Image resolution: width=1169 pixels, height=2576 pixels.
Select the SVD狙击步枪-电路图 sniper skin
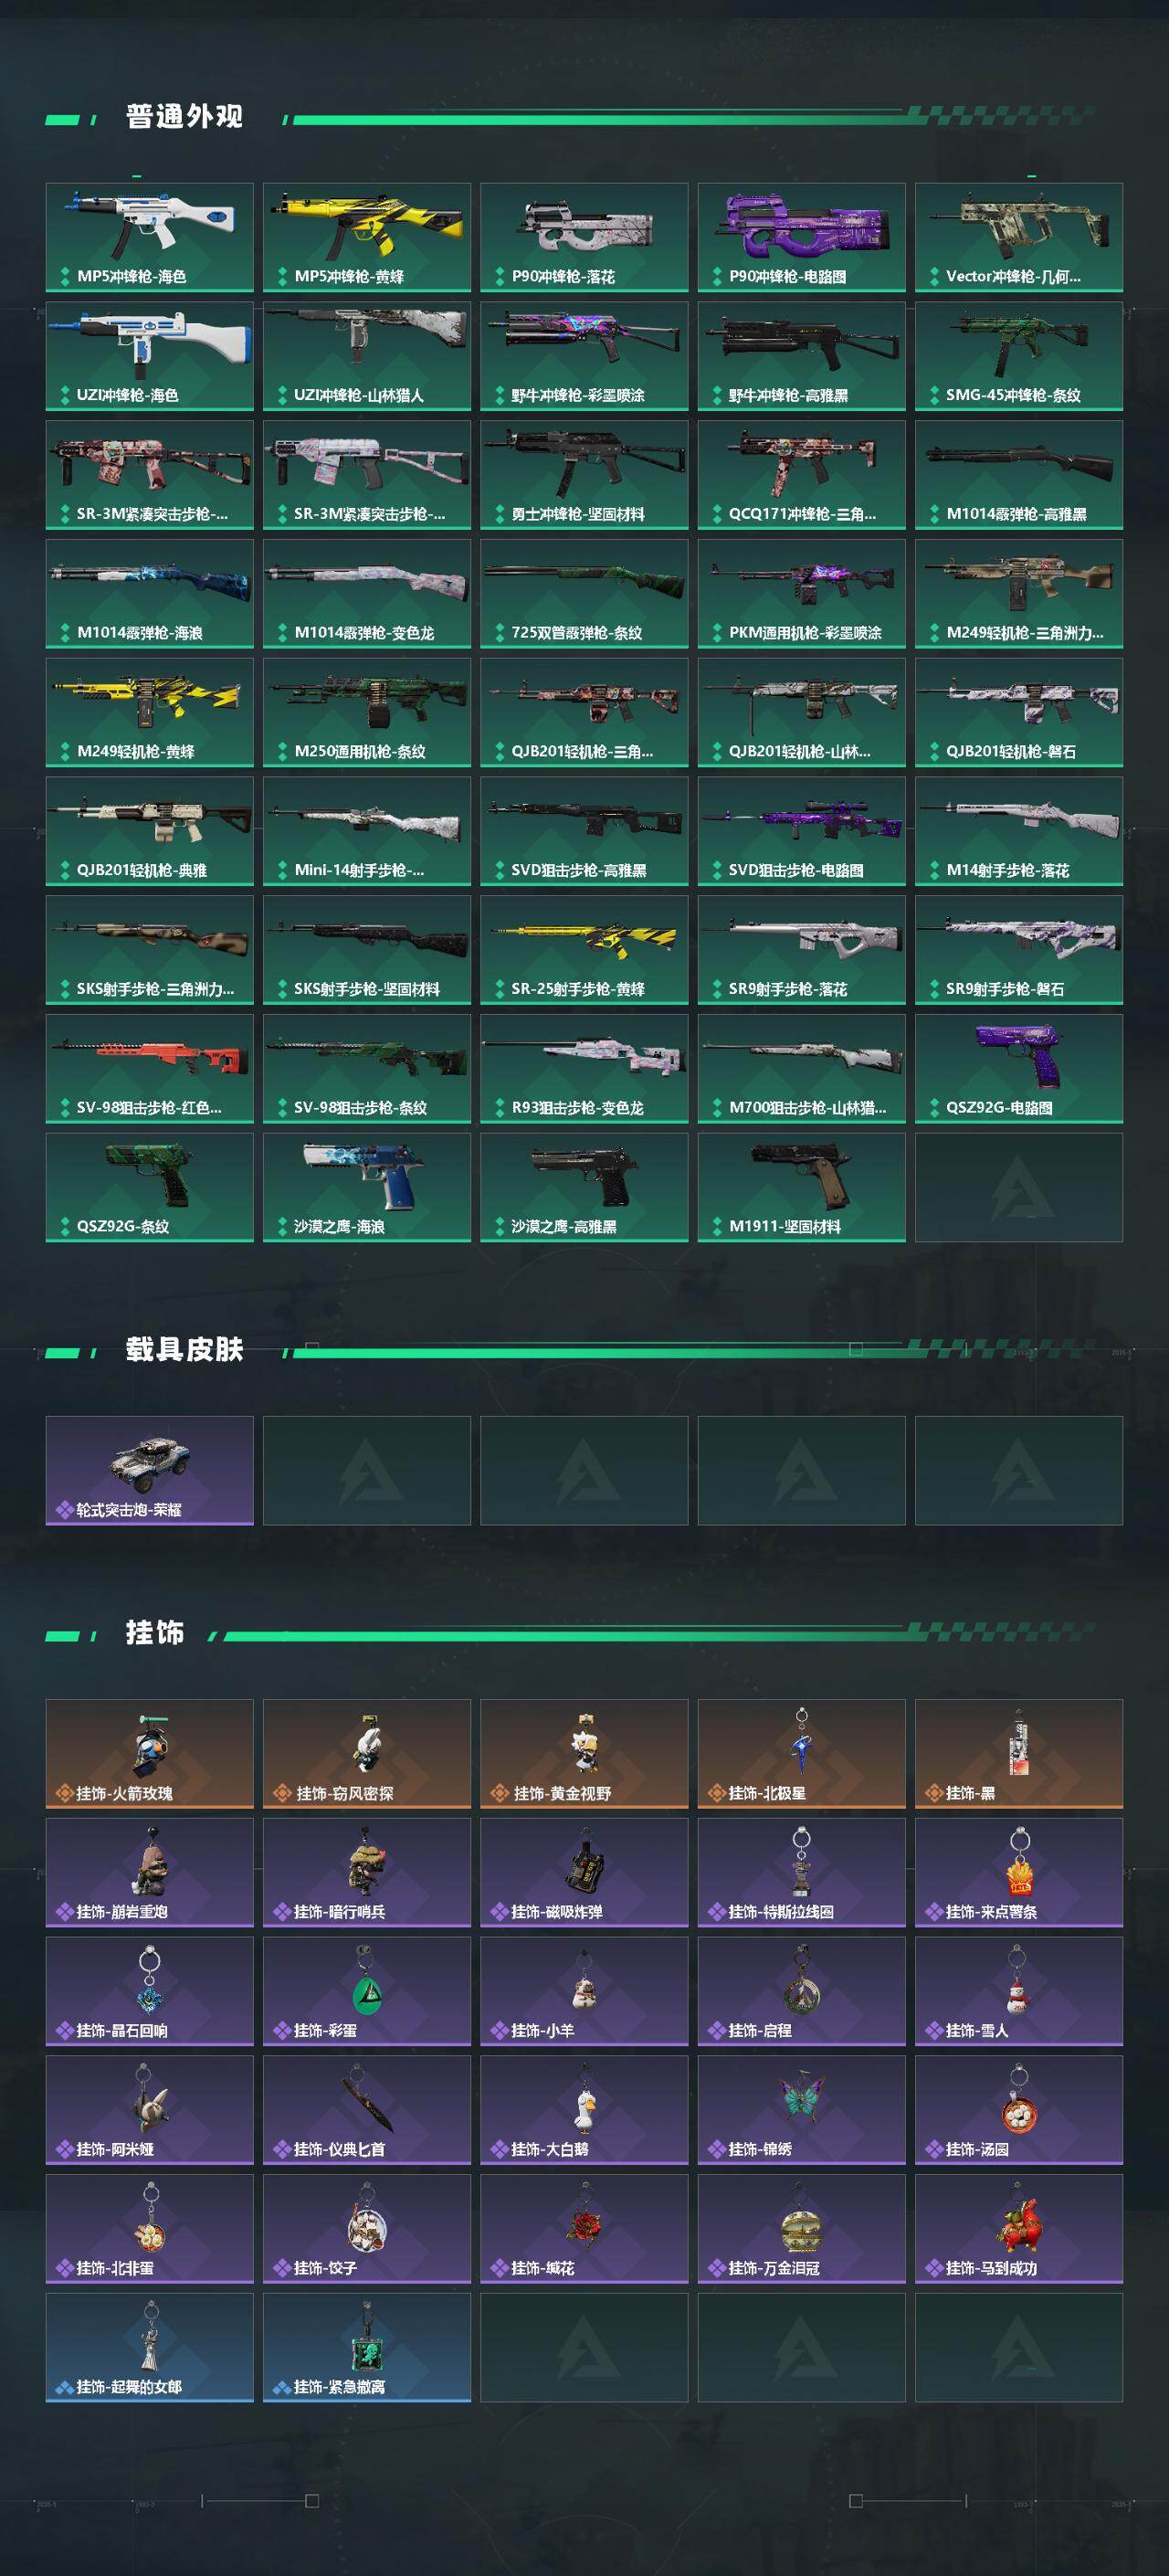coord(802,831)
